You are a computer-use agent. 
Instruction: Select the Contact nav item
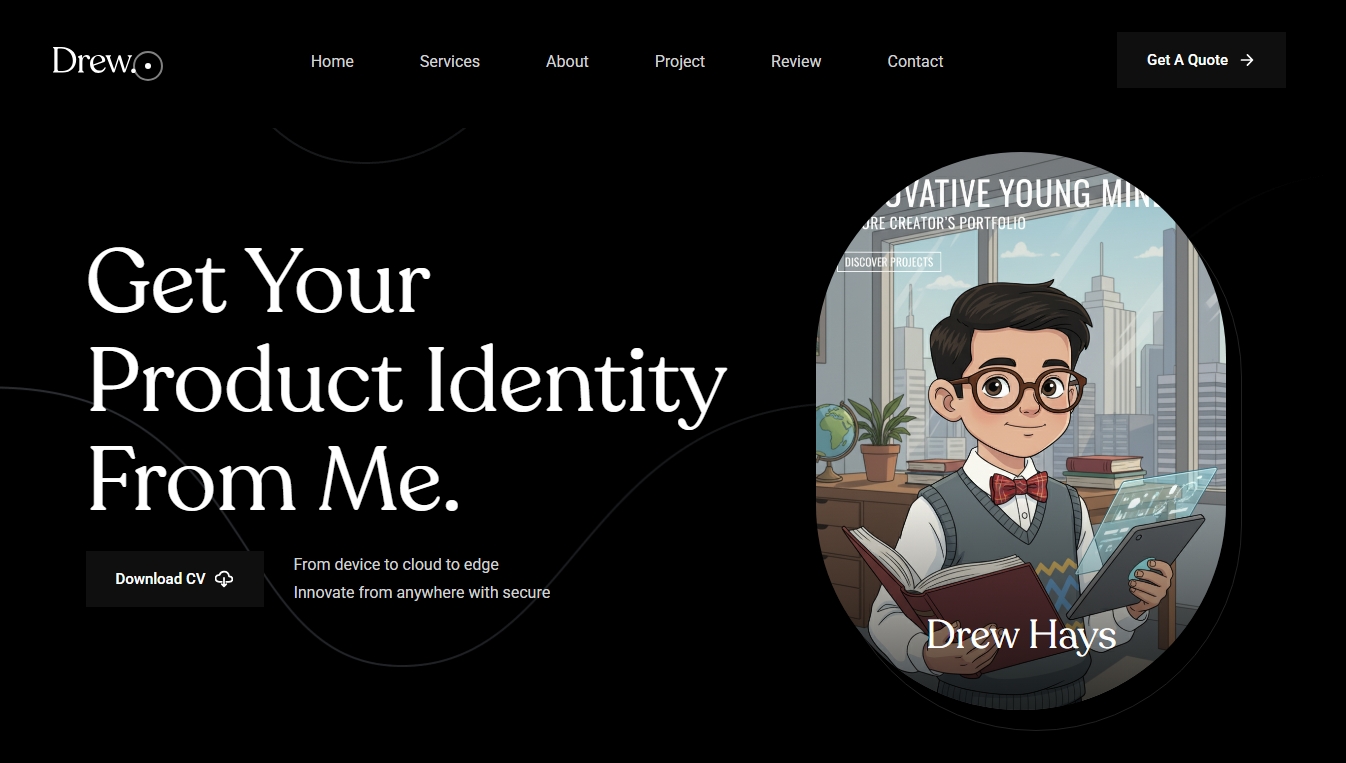pos(915,61)
